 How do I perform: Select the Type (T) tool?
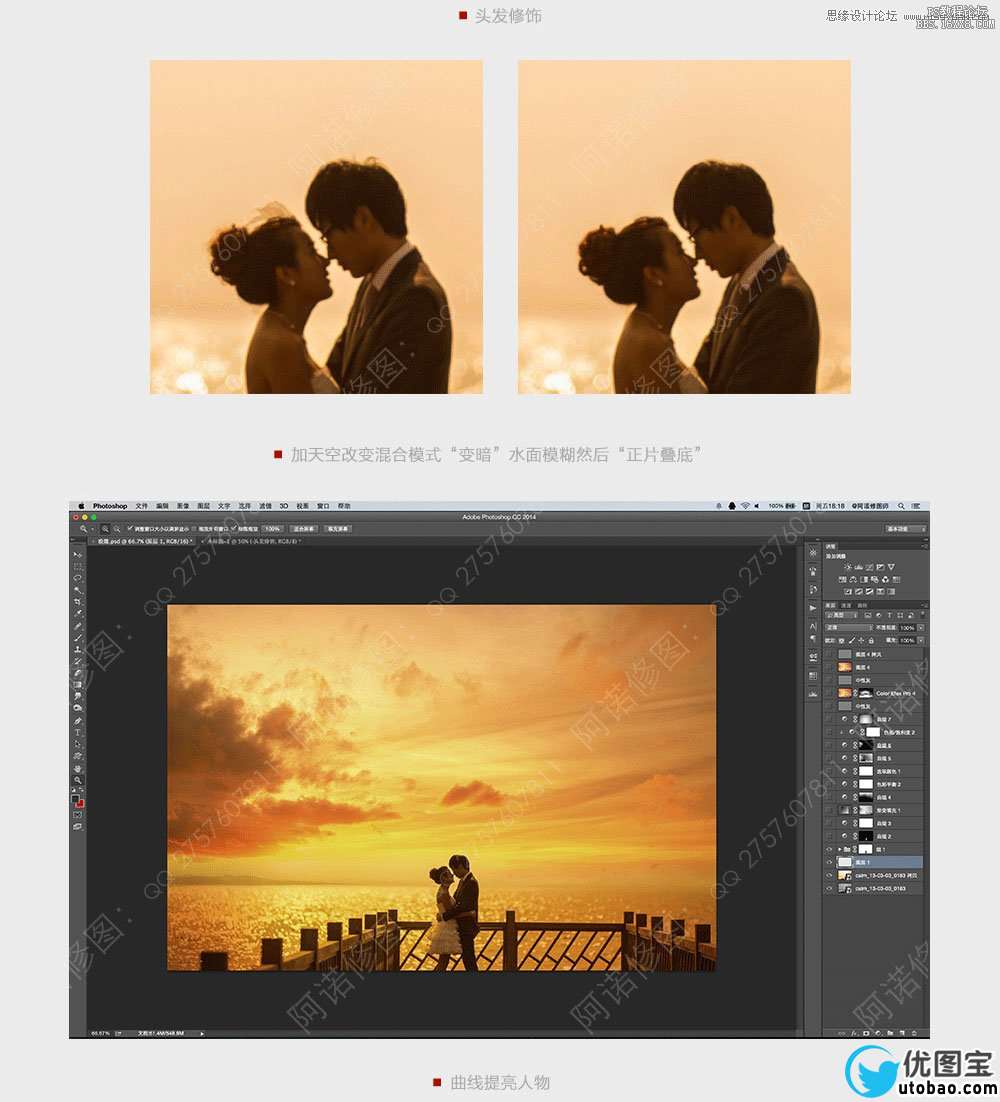[77, 732]
